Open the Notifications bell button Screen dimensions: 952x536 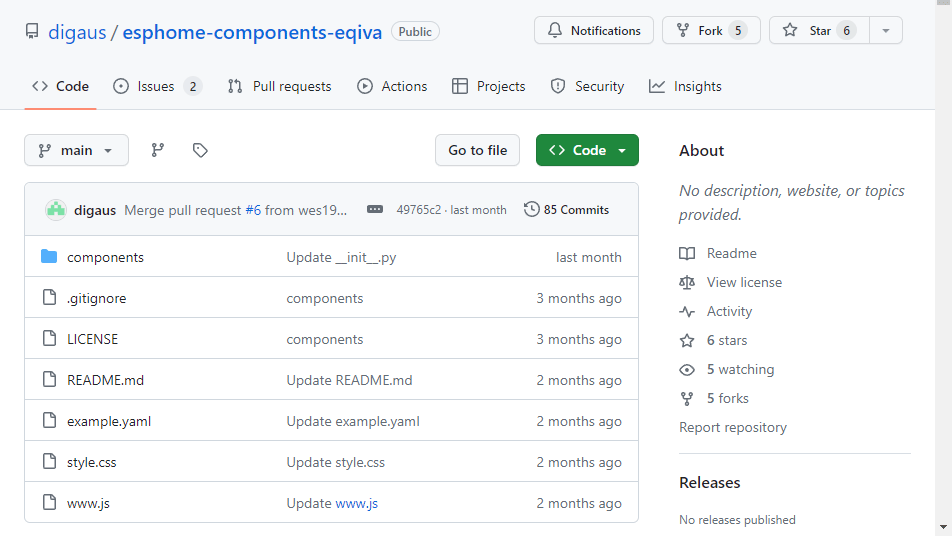tap(594, 30)
